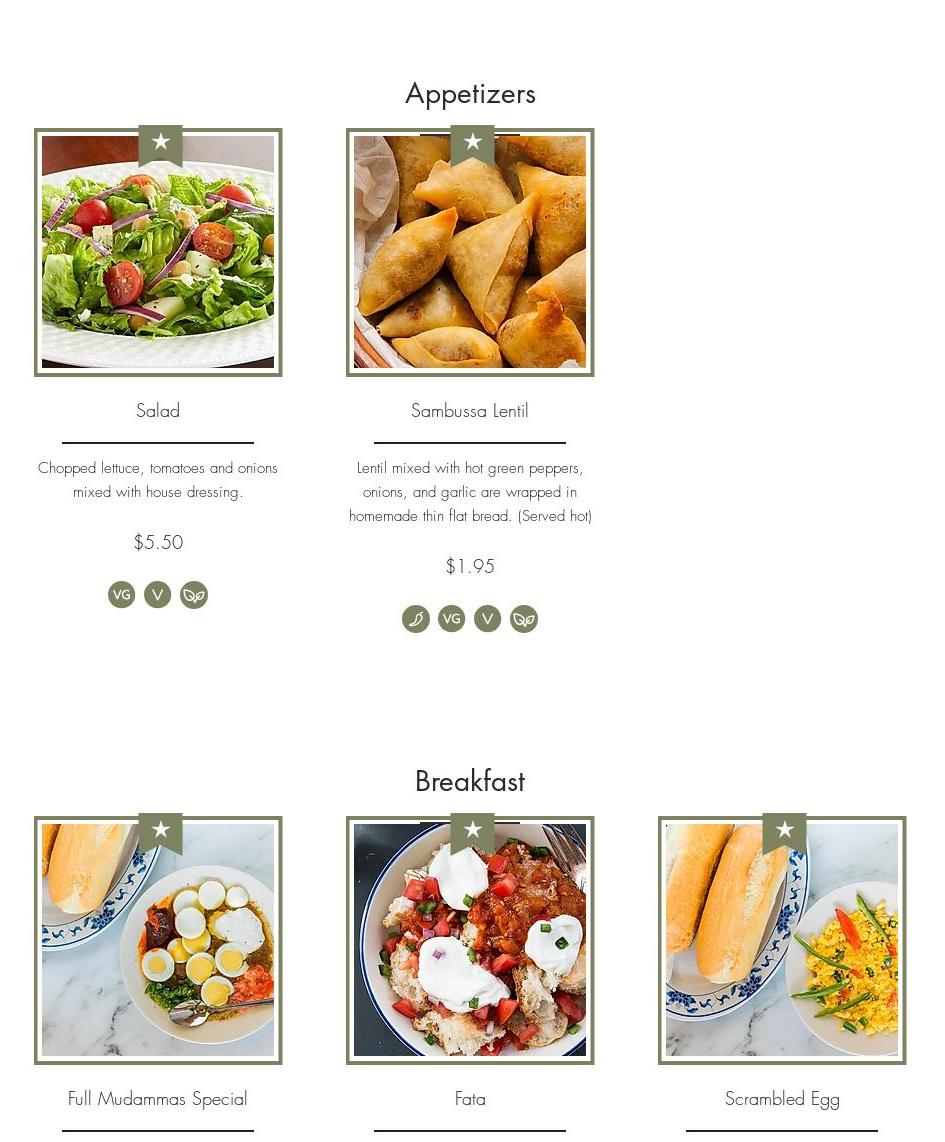The image size is (945, 1142).
Task: Click the VG icon under Salad
Action: [x=122, y=594]
